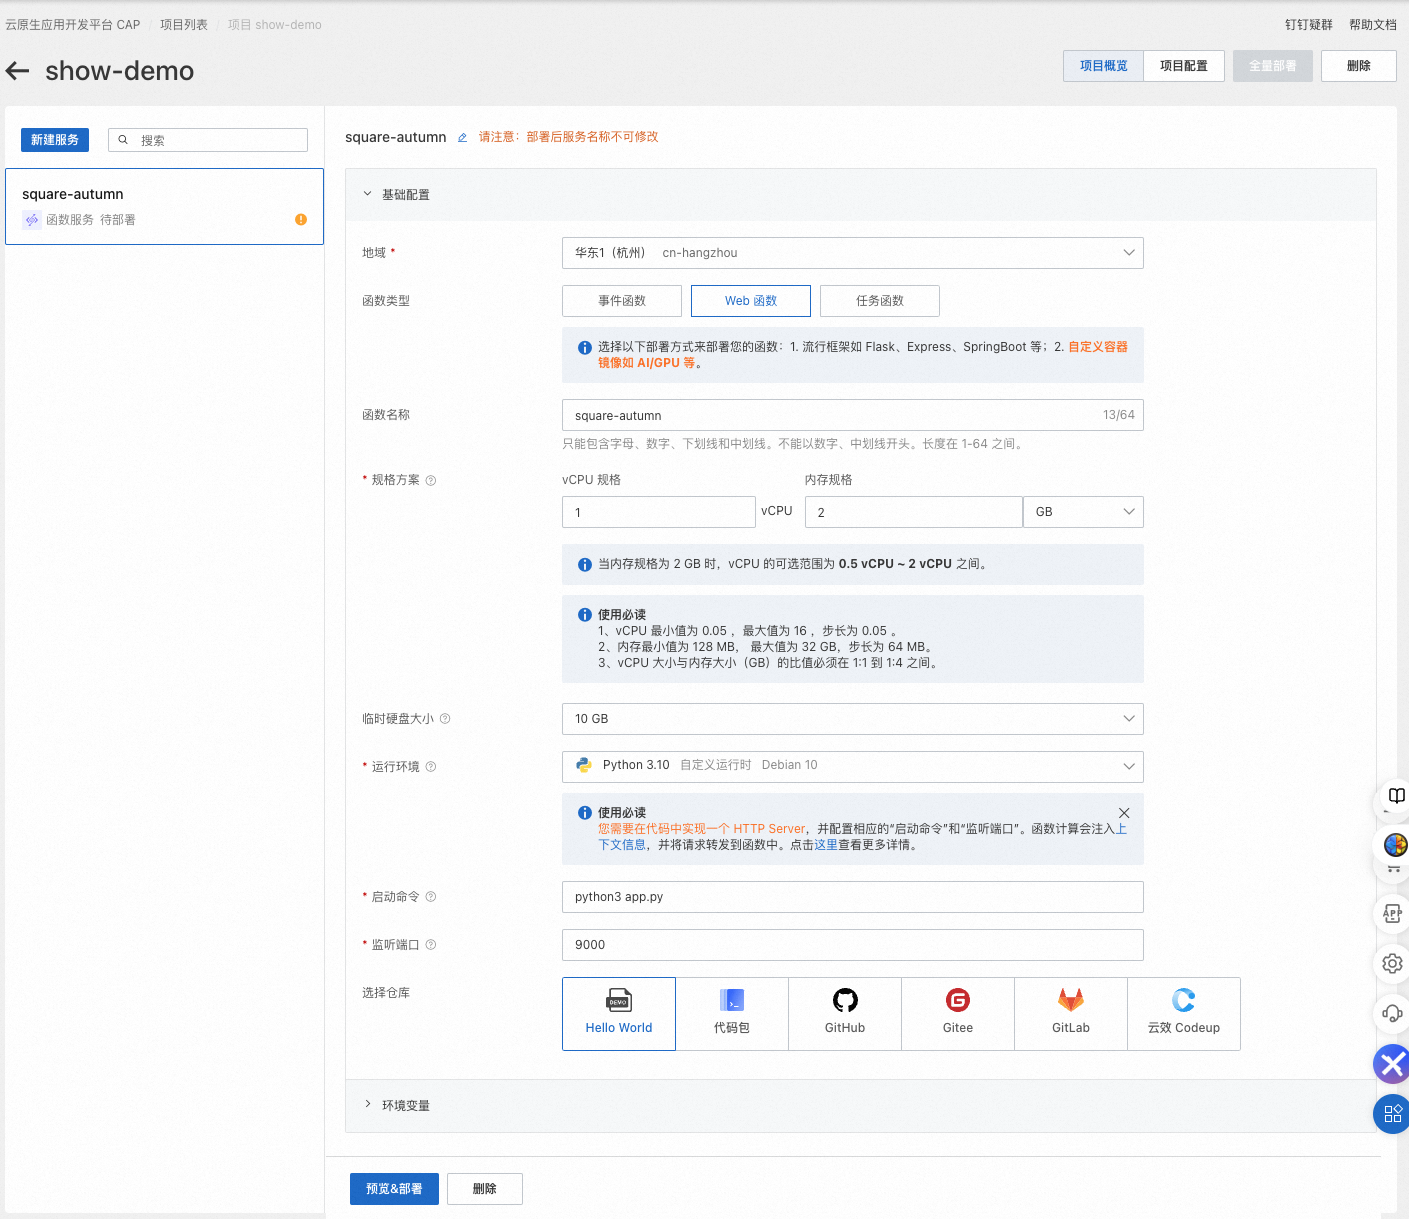This screenshot has height=1219, width=1409.
Task: Switch to 项目概览 tab
Action: pos(1104,66)
